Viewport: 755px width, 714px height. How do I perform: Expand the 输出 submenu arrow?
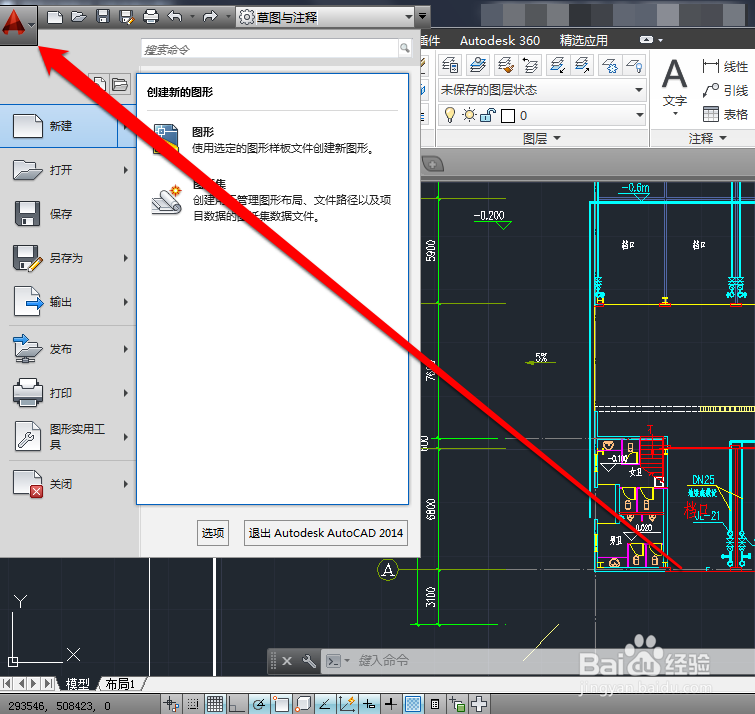click(x=126, y=302)
